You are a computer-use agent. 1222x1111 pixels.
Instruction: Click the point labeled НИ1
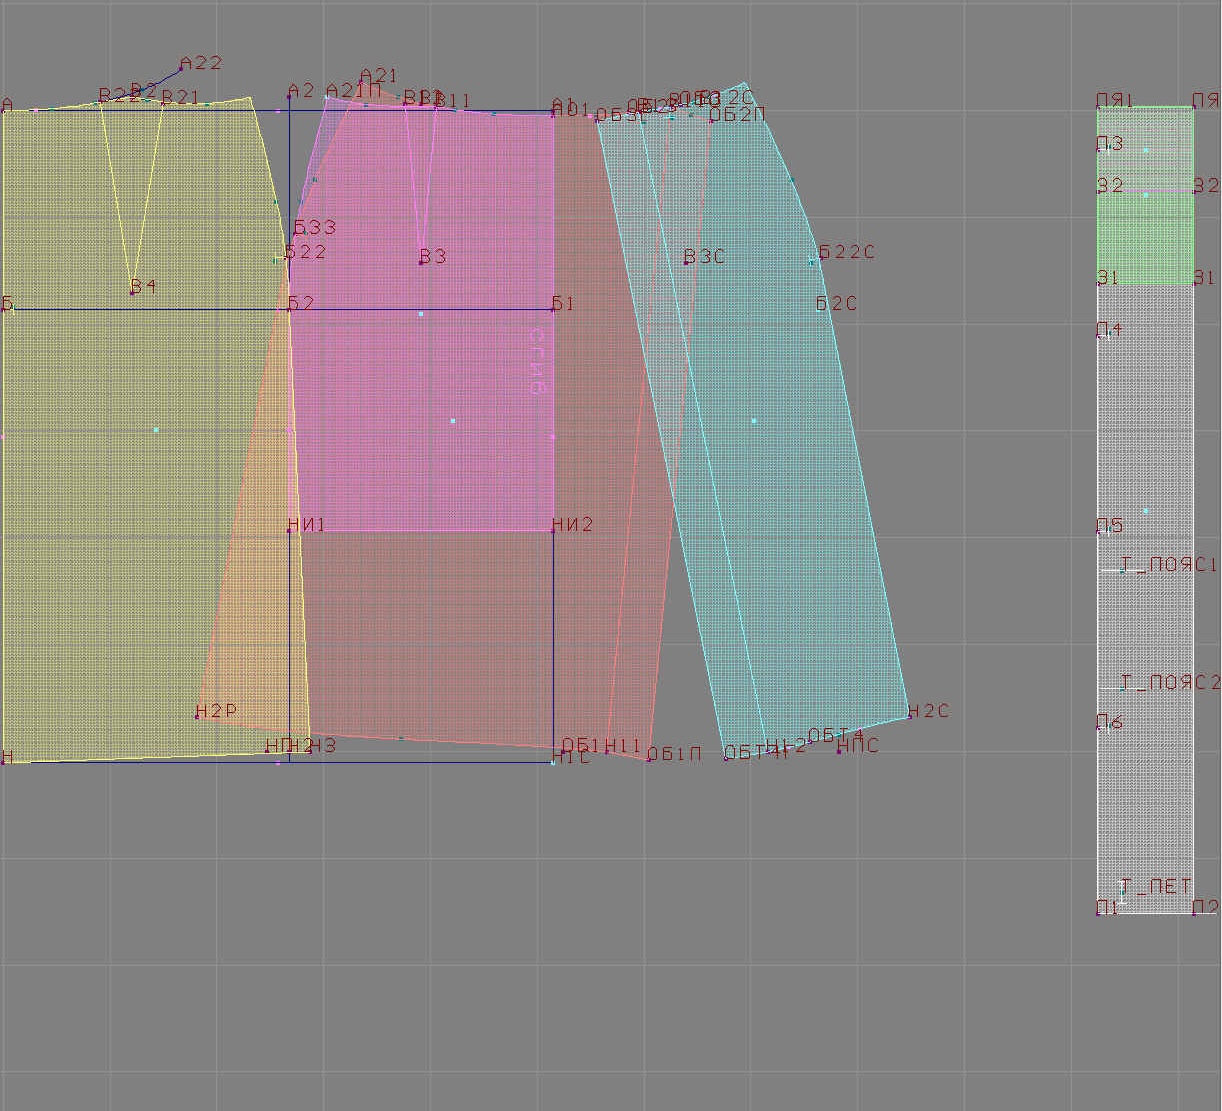click(x=289, y=531)
